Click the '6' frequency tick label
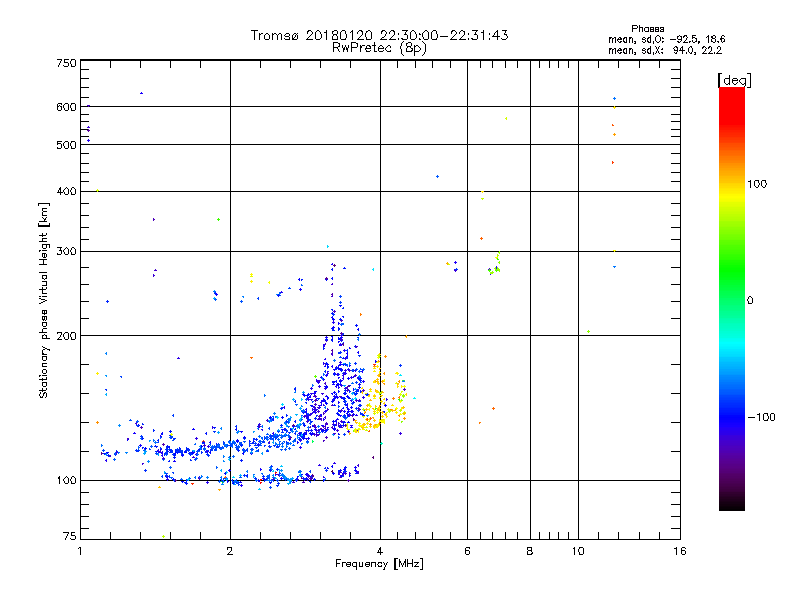 [x=467, y=551]
